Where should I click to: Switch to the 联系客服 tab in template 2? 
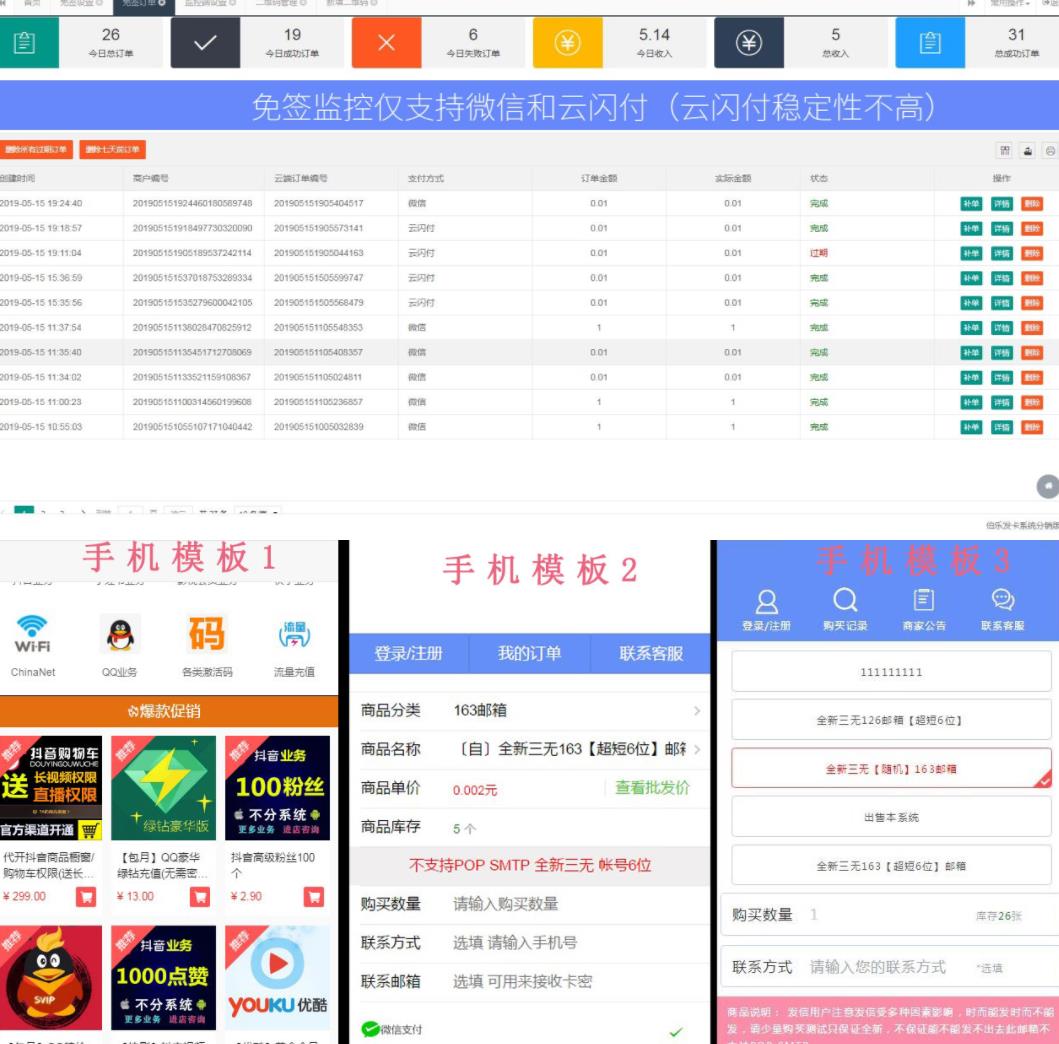point(651,654)
